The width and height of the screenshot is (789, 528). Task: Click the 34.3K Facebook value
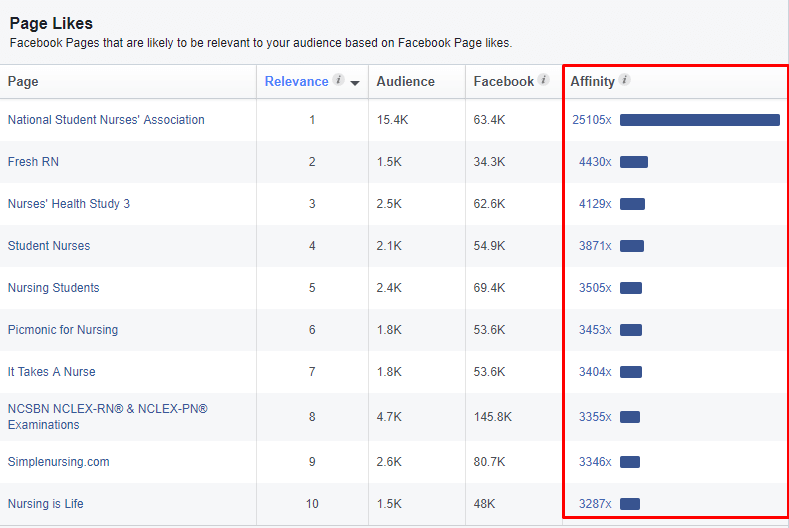(489, 162)
